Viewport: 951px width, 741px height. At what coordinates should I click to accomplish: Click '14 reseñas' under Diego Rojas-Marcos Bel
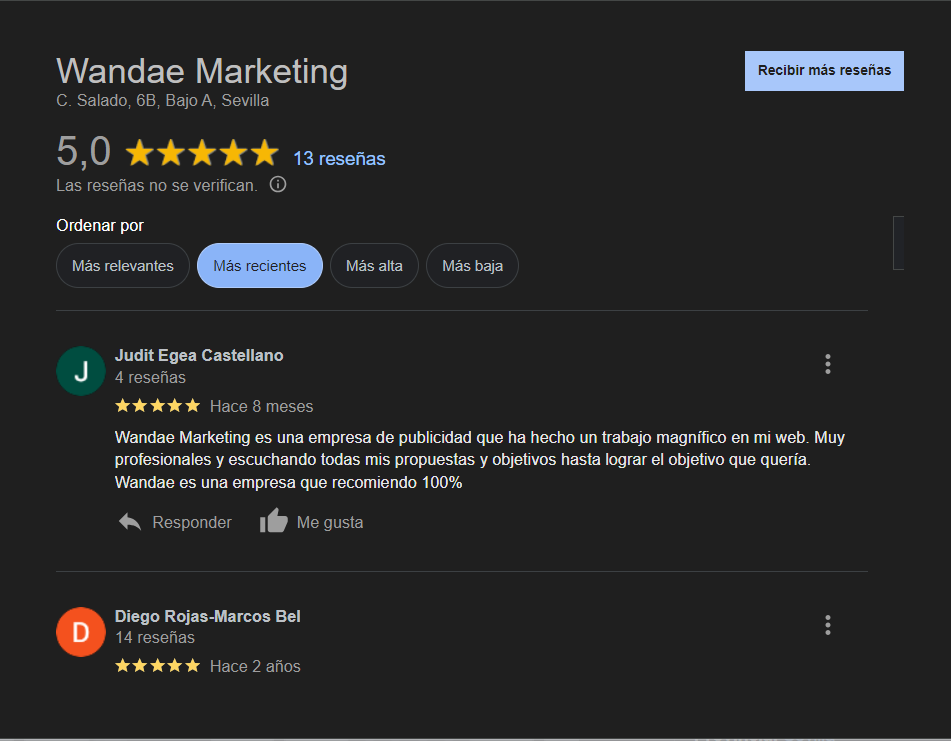(155, 637)
